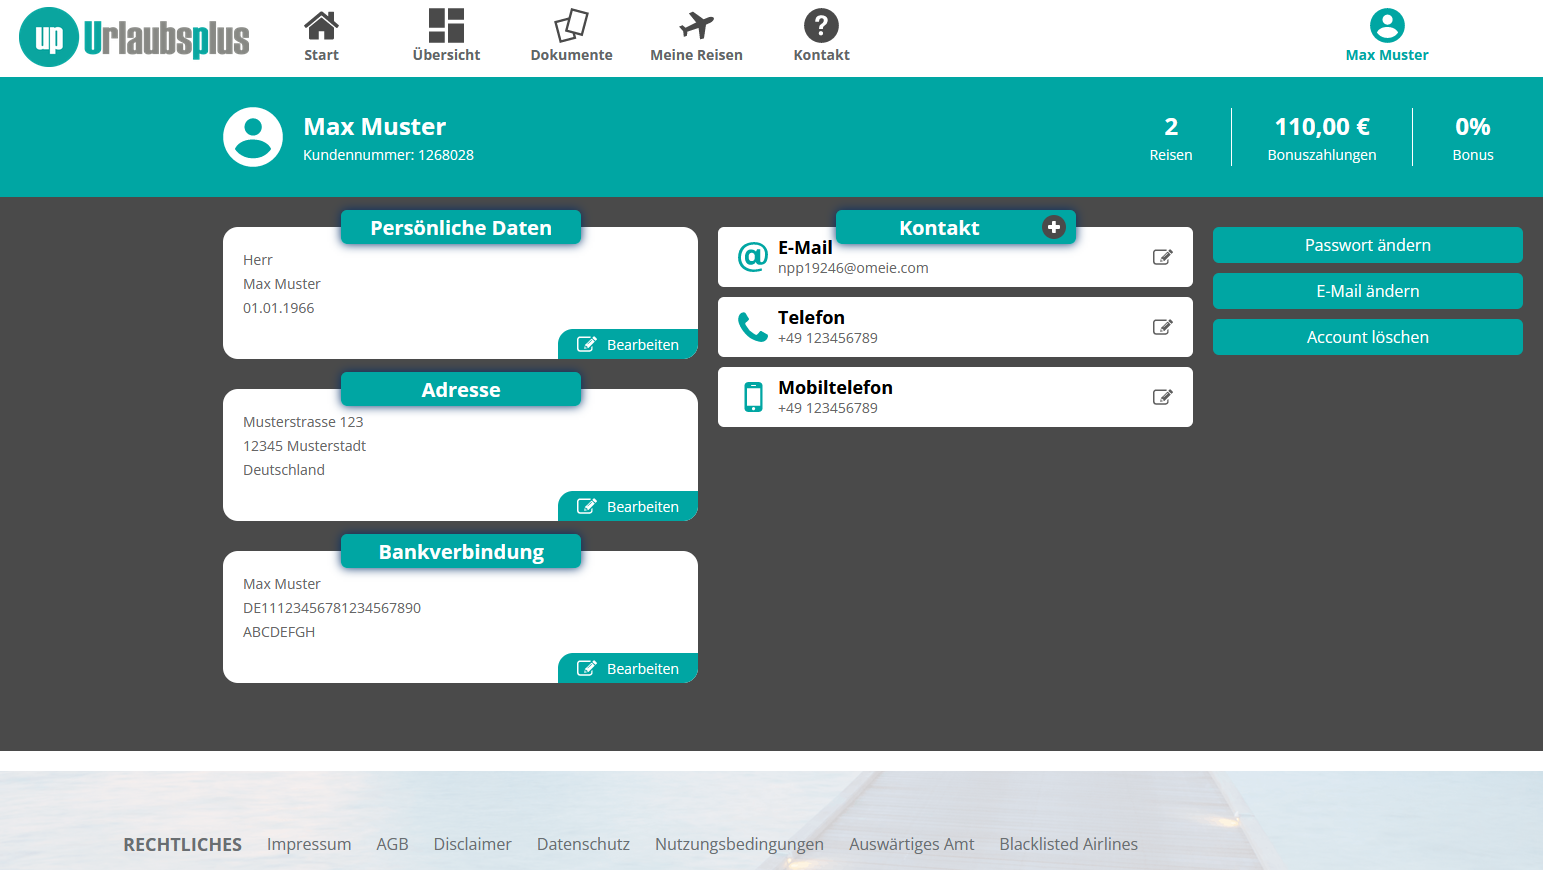Image resolution: width=1543 pixels, height=870 pixels.
Task: Click Bearbeiten under Persönliche Daten
Action: coord(628,344)
